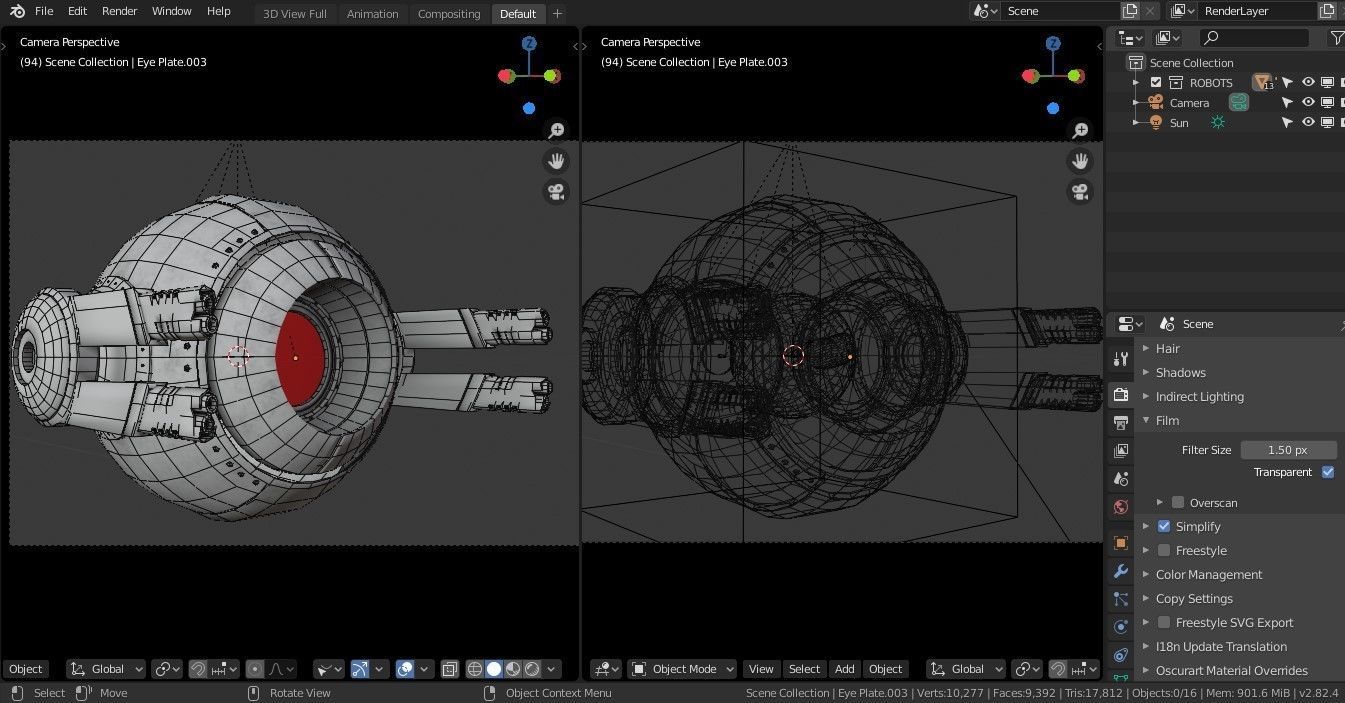Toggle camera view gizmo in left viewport

(556, 191)
